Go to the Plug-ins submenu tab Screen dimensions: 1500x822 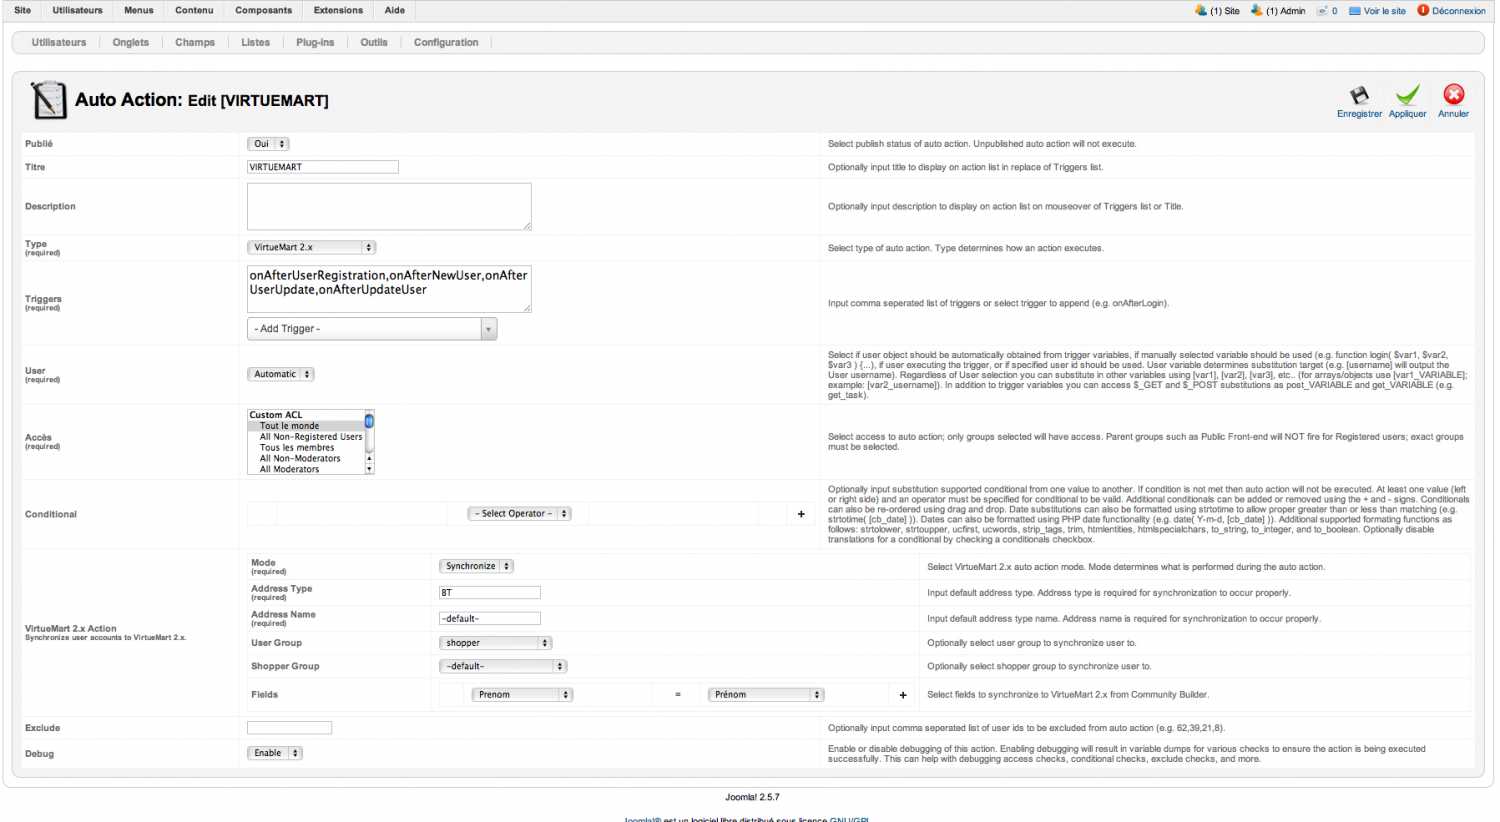(315, 43)
